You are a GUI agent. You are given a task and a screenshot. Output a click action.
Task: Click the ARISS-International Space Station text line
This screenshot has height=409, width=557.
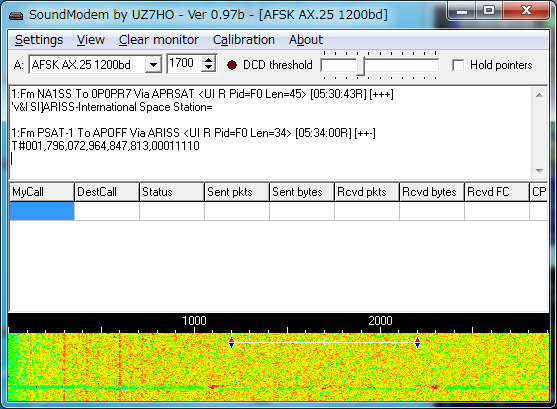(112, 107)
